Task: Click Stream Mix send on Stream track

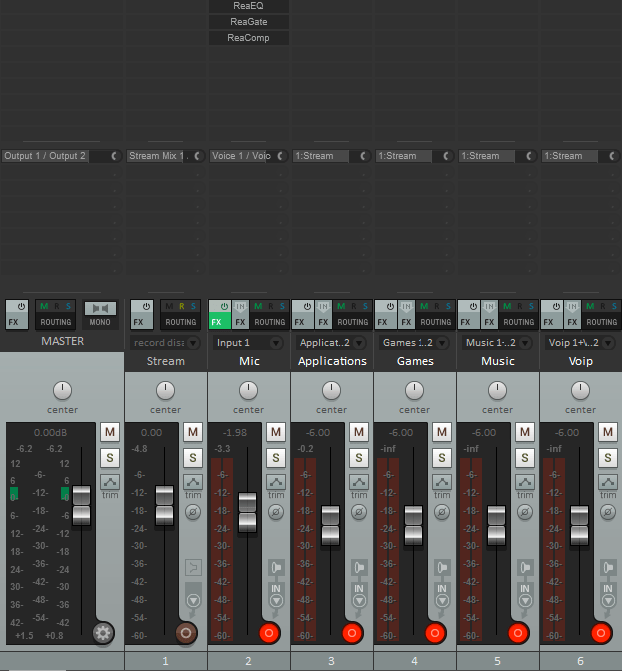Action: click(x=157, y=156)
